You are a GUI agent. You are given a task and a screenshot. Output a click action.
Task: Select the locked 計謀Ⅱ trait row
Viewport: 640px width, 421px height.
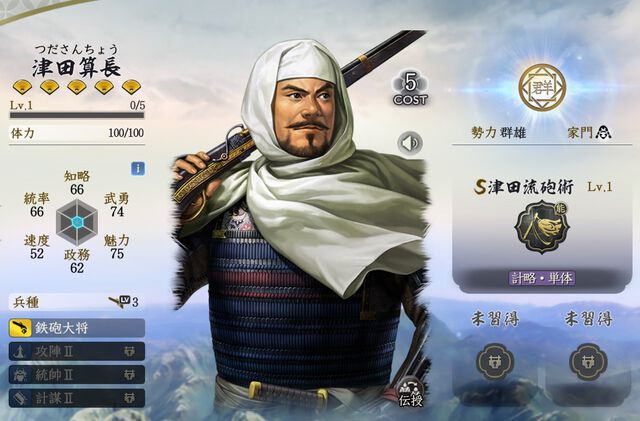pyautogui.click(x=77, y=398)
